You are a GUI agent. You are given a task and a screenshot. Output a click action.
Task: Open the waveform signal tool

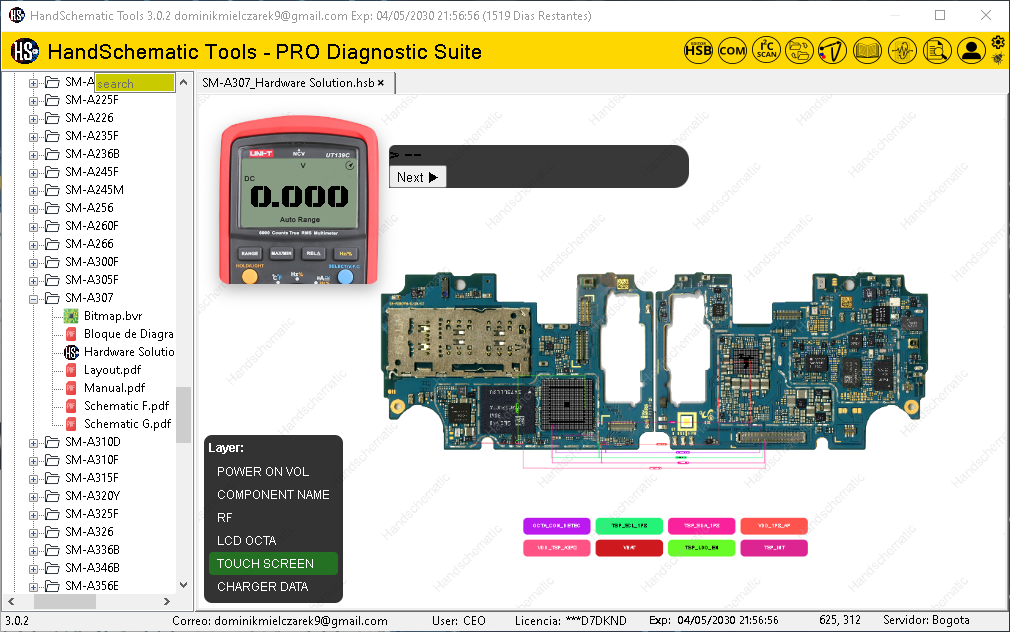pyautogui.click(x=902, y=50)
